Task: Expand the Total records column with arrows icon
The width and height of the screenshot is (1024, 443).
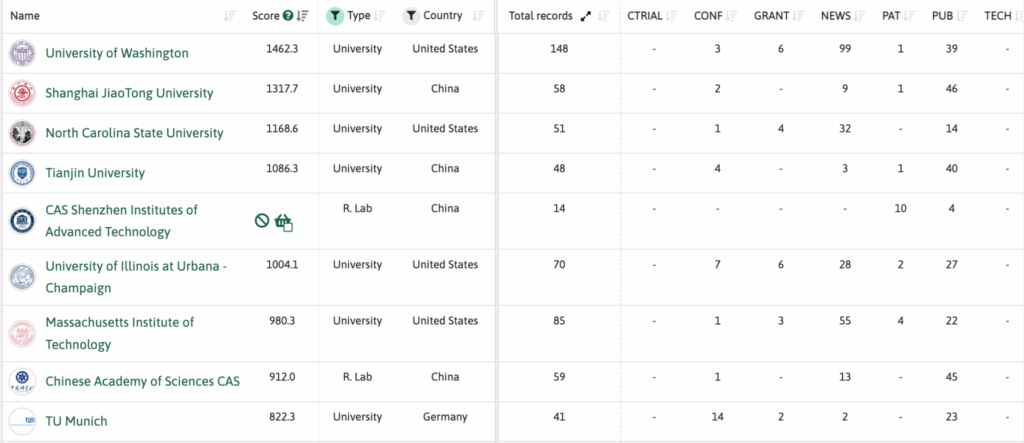Action: (x=586, y=16)
